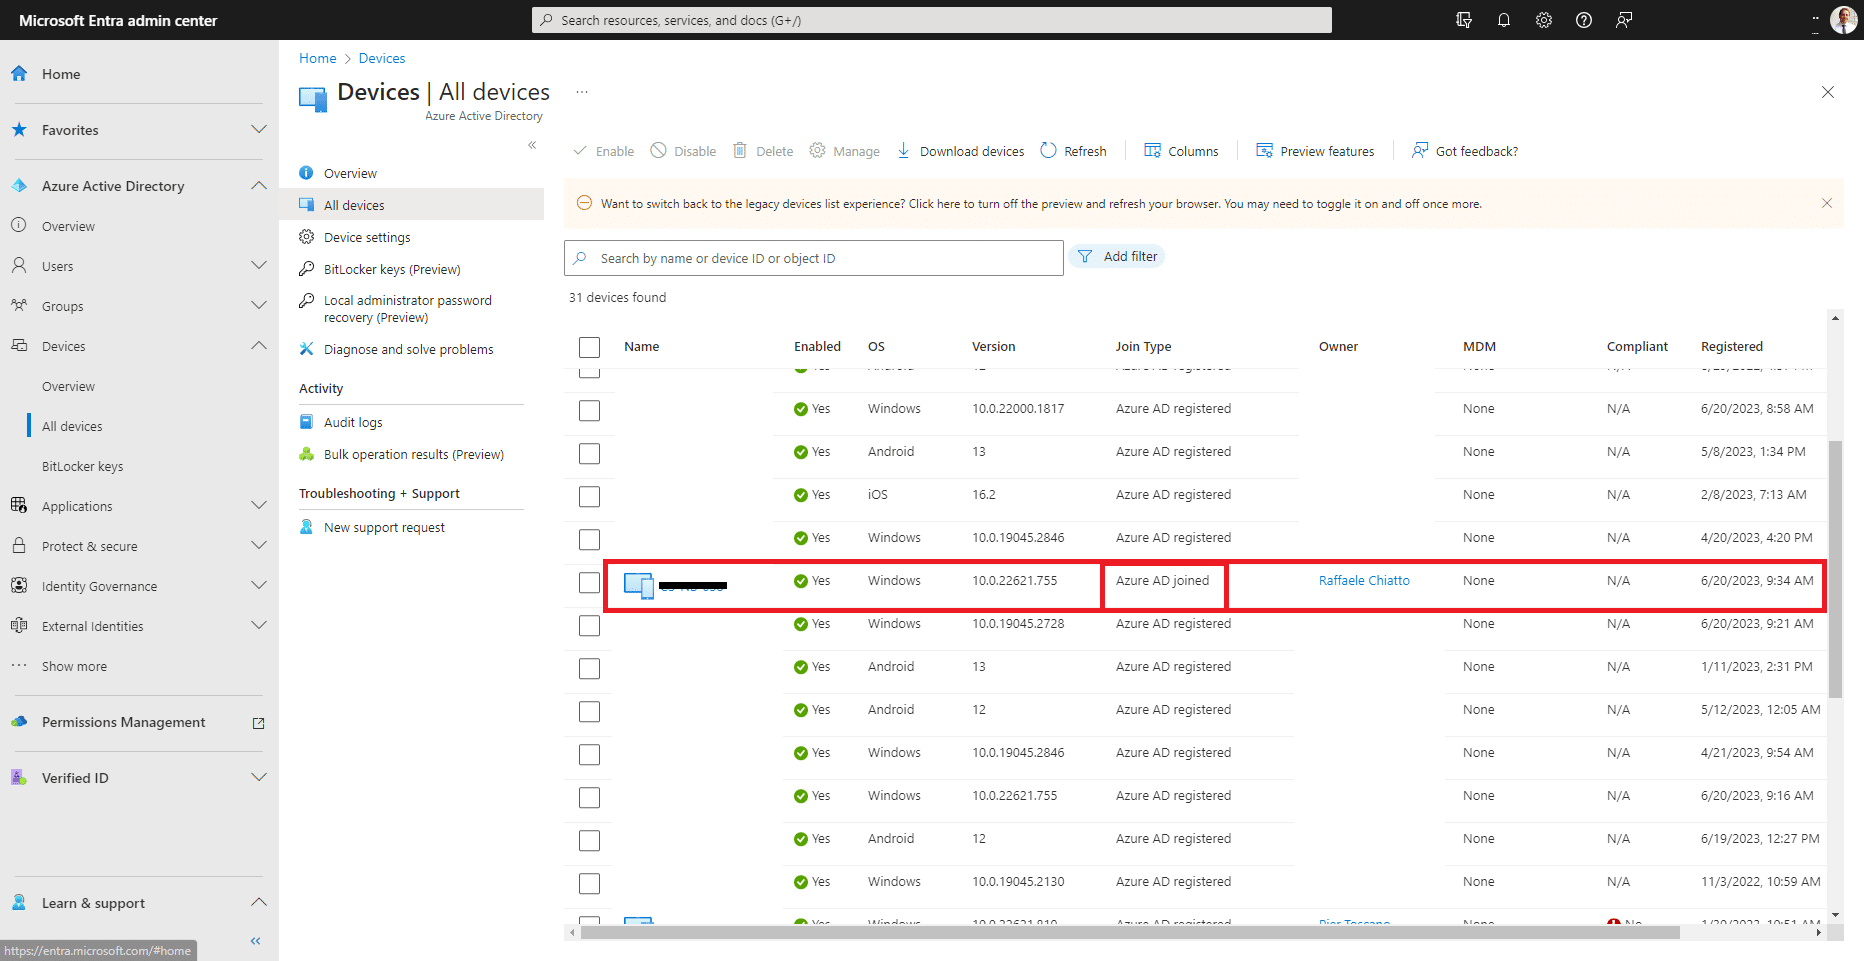The height and width of the screenshot is (961, 1864).
Task: Click the Identity Governance icon
Action: click(19, 585)
